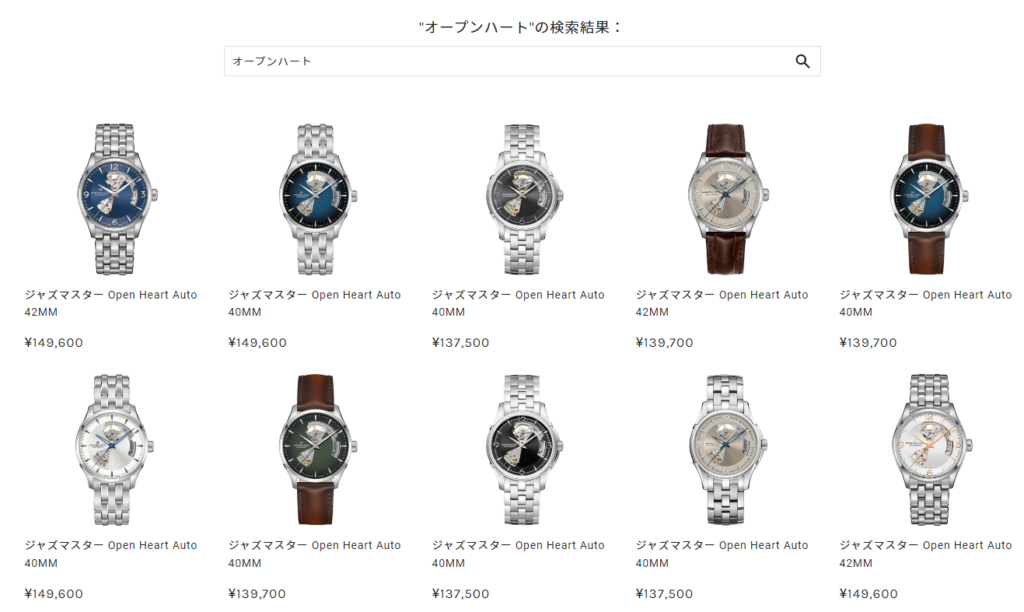1024x612 pixels.
Task: Select the teal dial steel bracelet watch image
Action: pos(318,199)
